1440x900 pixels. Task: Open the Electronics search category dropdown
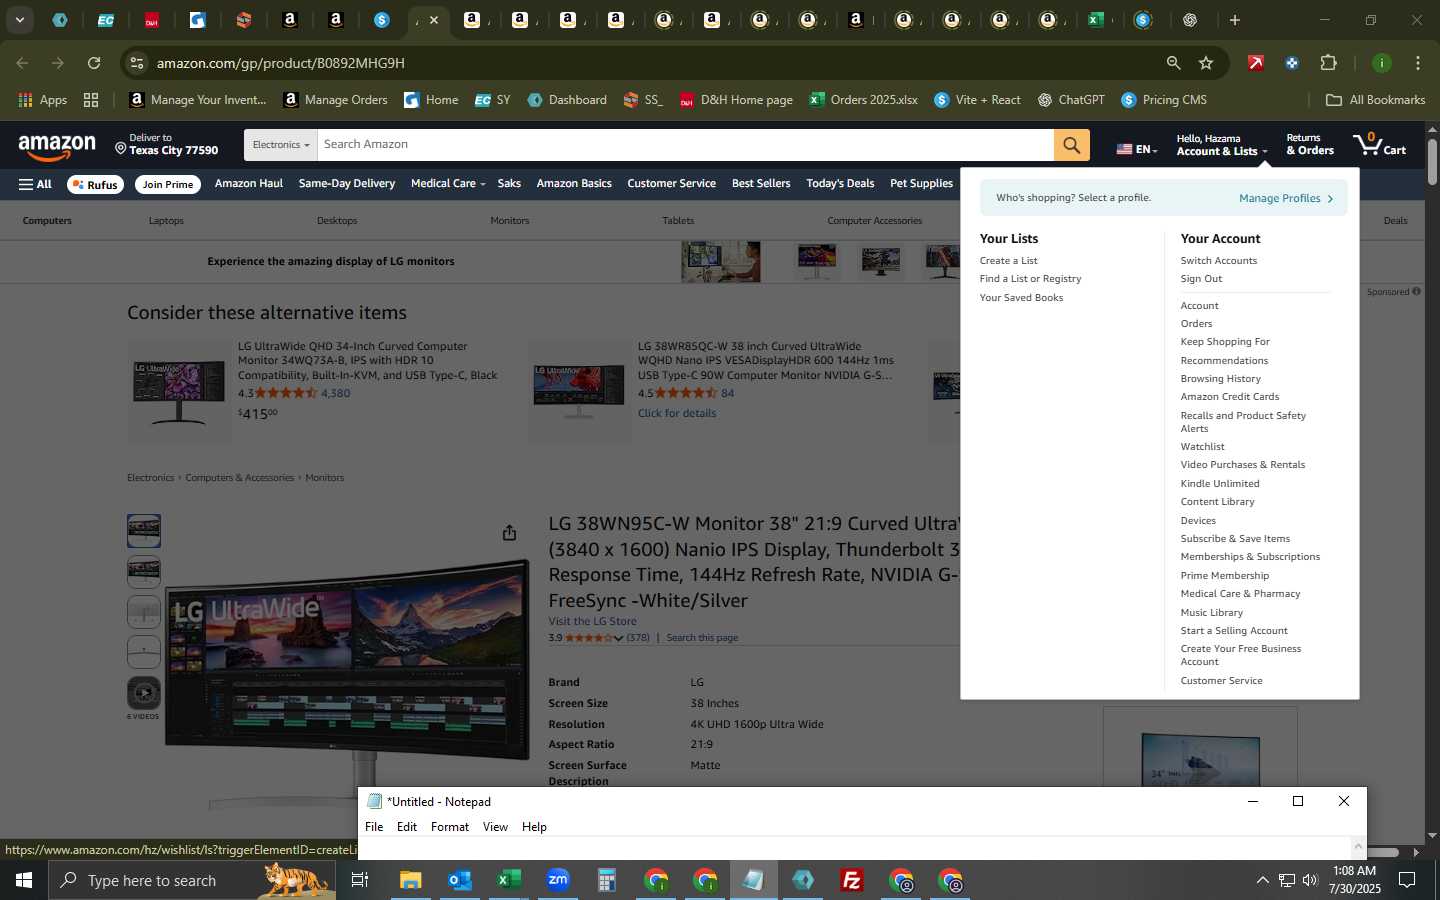281,145
